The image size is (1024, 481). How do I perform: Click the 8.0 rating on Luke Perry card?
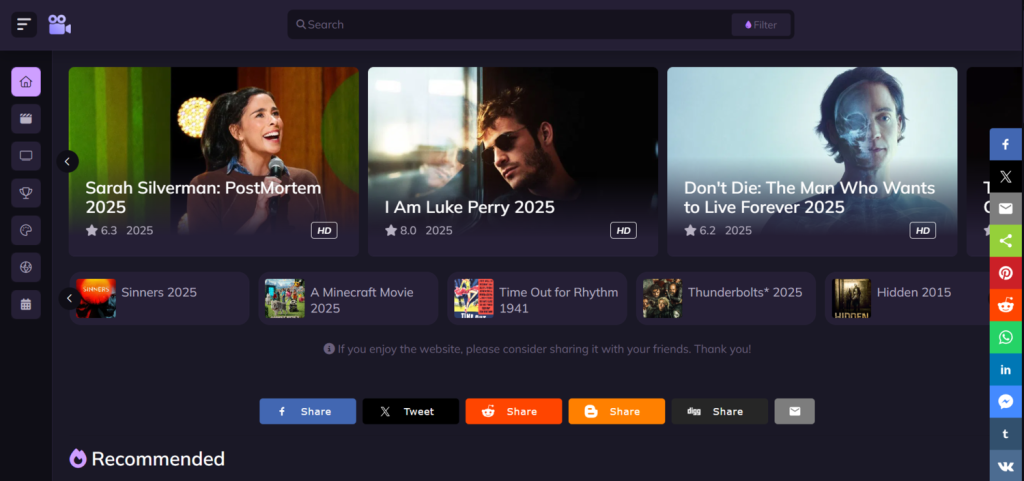(400, 230)
